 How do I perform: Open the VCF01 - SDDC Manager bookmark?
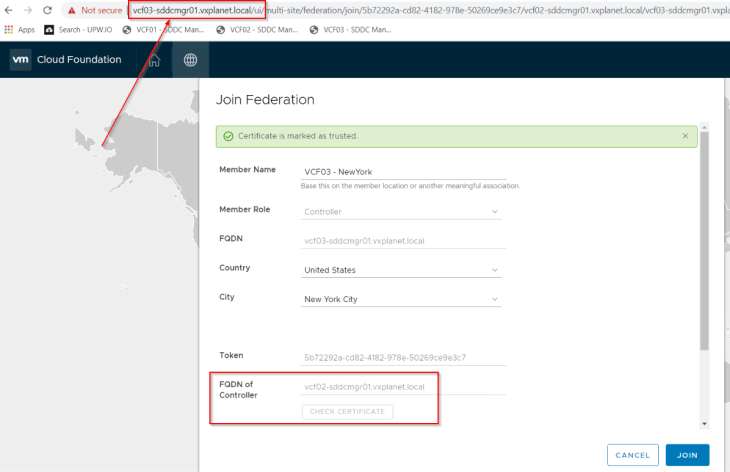(163, 30)
